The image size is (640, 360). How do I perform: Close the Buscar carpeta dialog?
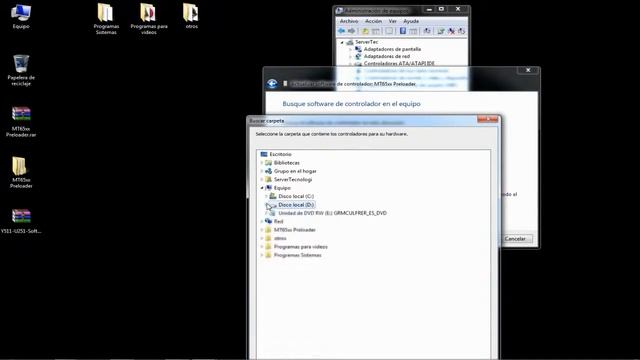point(488,119)
